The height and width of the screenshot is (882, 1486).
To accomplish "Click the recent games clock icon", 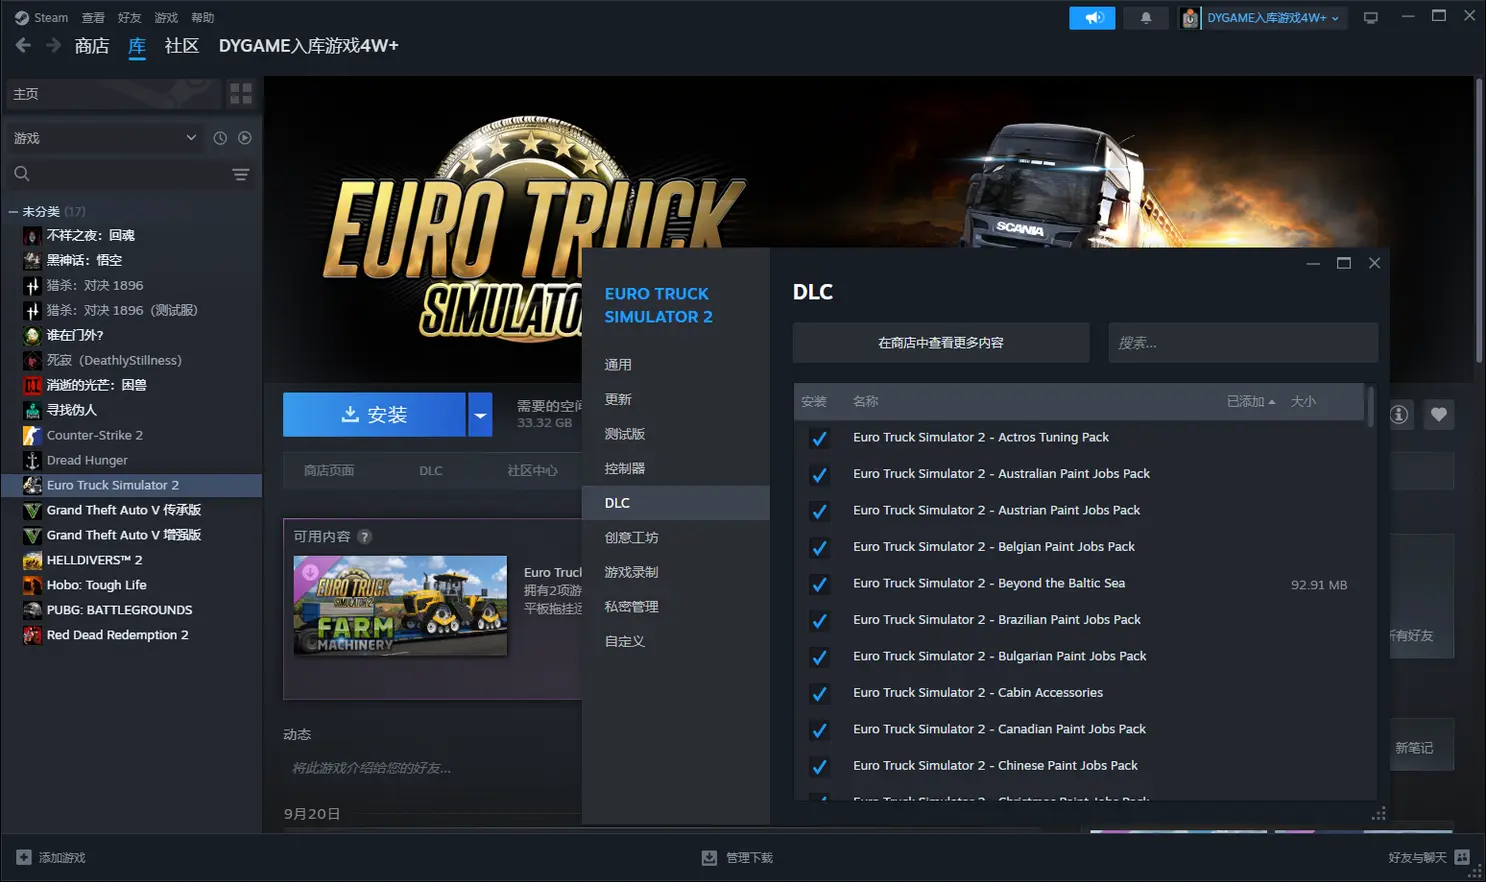I will click(220, 138).
